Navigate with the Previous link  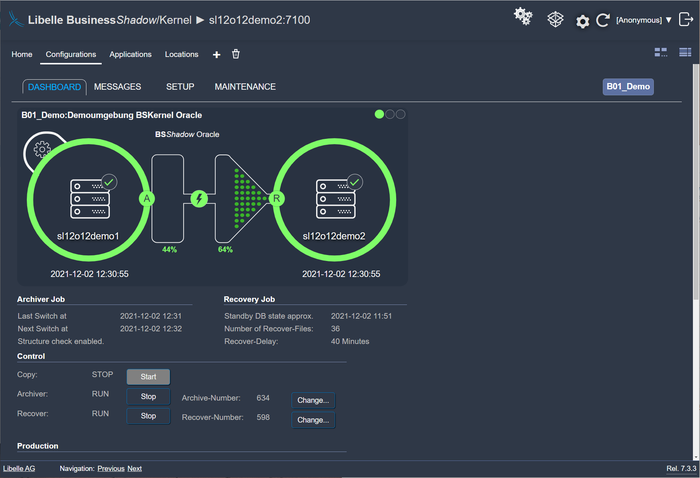[x=111, y=468]
